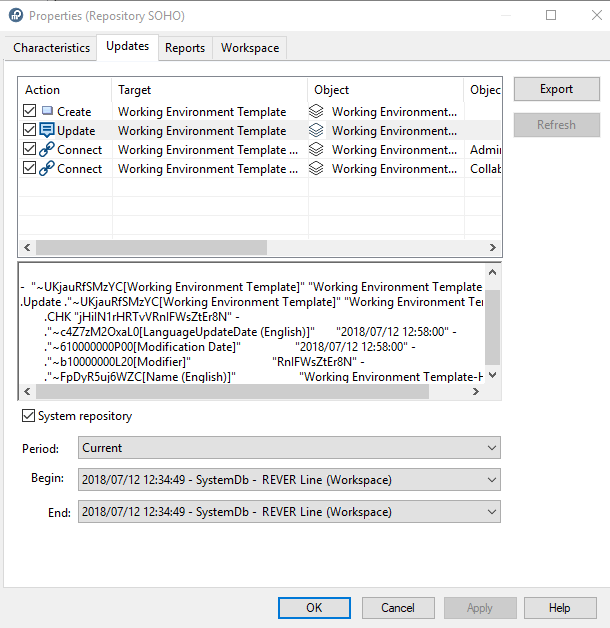Click the Export button
The width and height of the screenshot is (610, 628).
556,89
